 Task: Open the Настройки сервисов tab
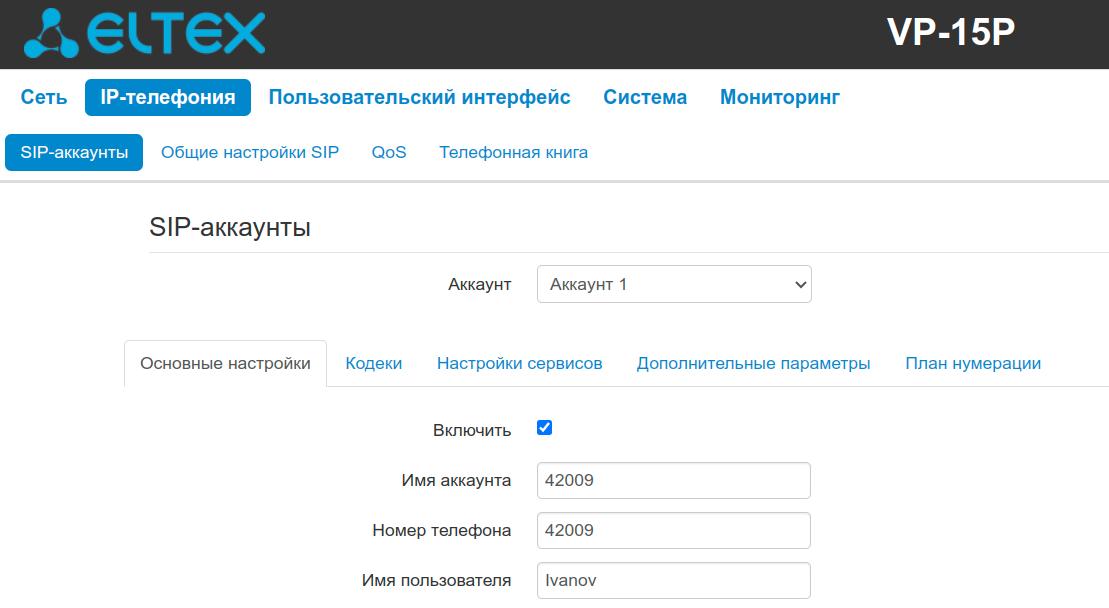tap(519, 363)
